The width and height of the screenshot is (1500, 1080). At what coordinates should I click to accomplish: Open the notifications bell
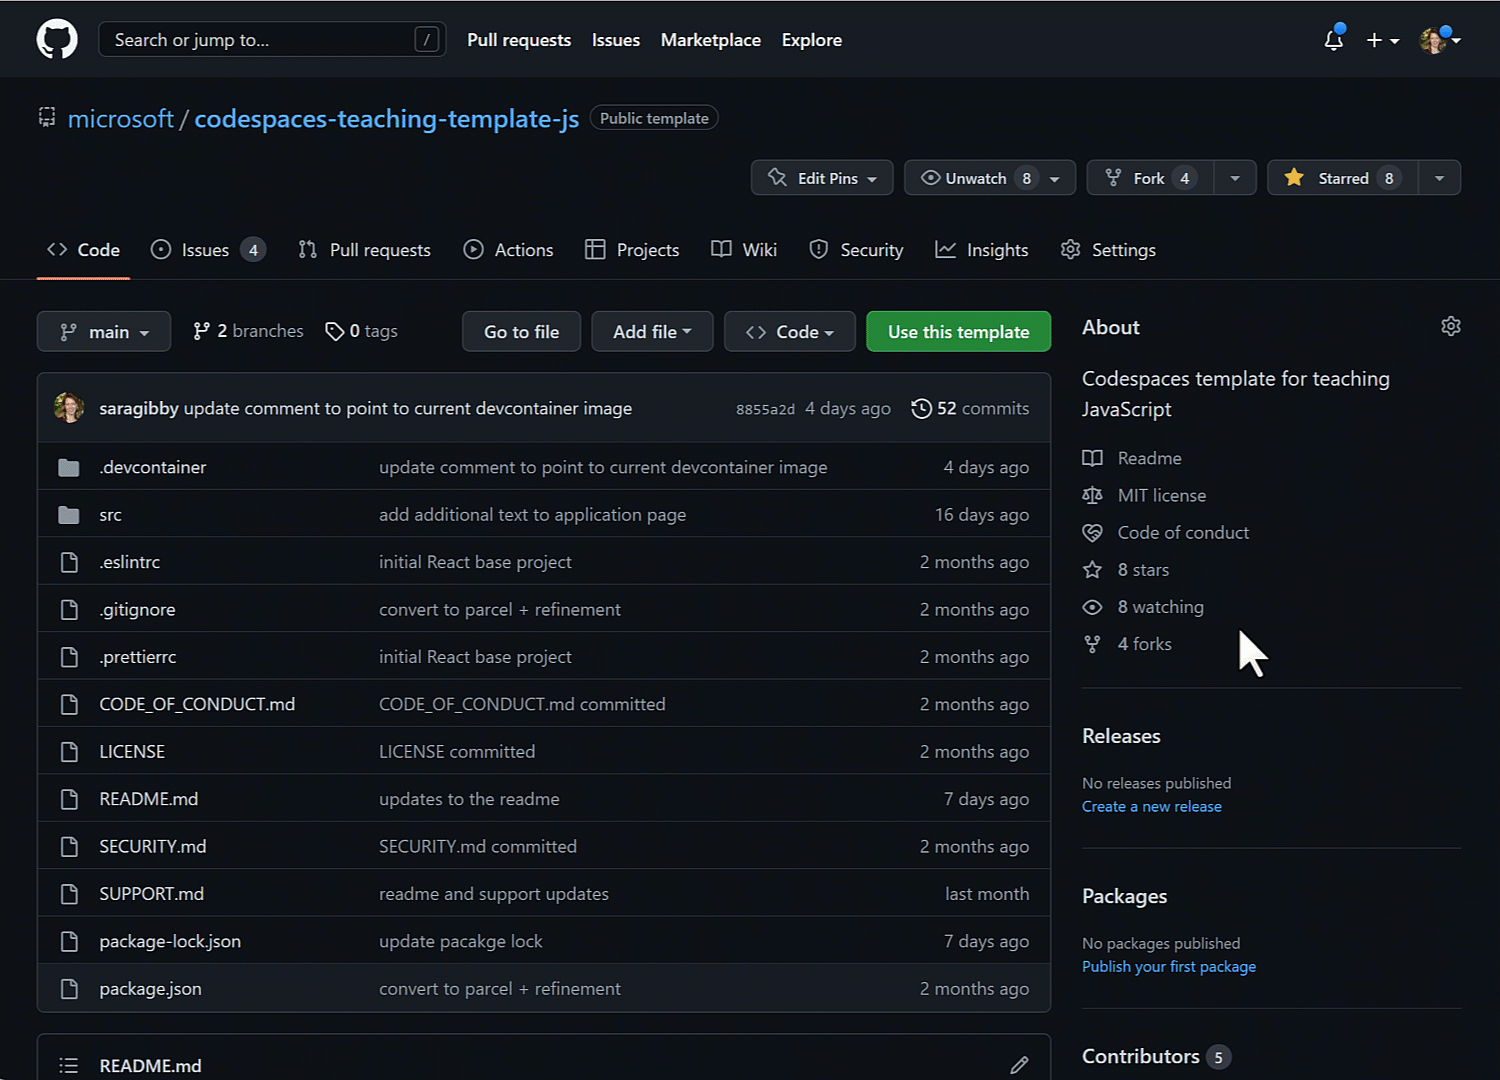tap(1333, 40)
